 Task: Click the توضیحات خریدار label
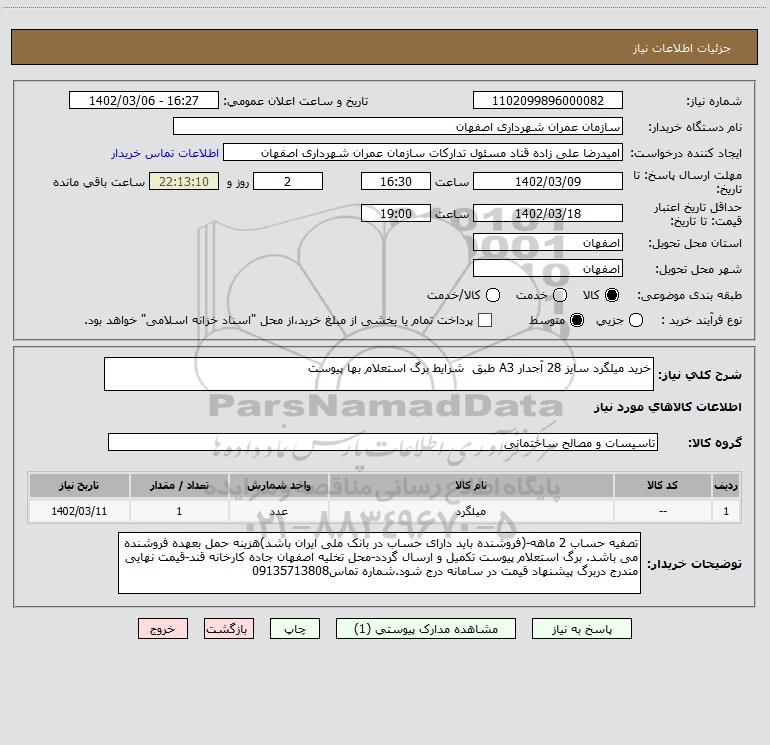[x=694, y=564]
